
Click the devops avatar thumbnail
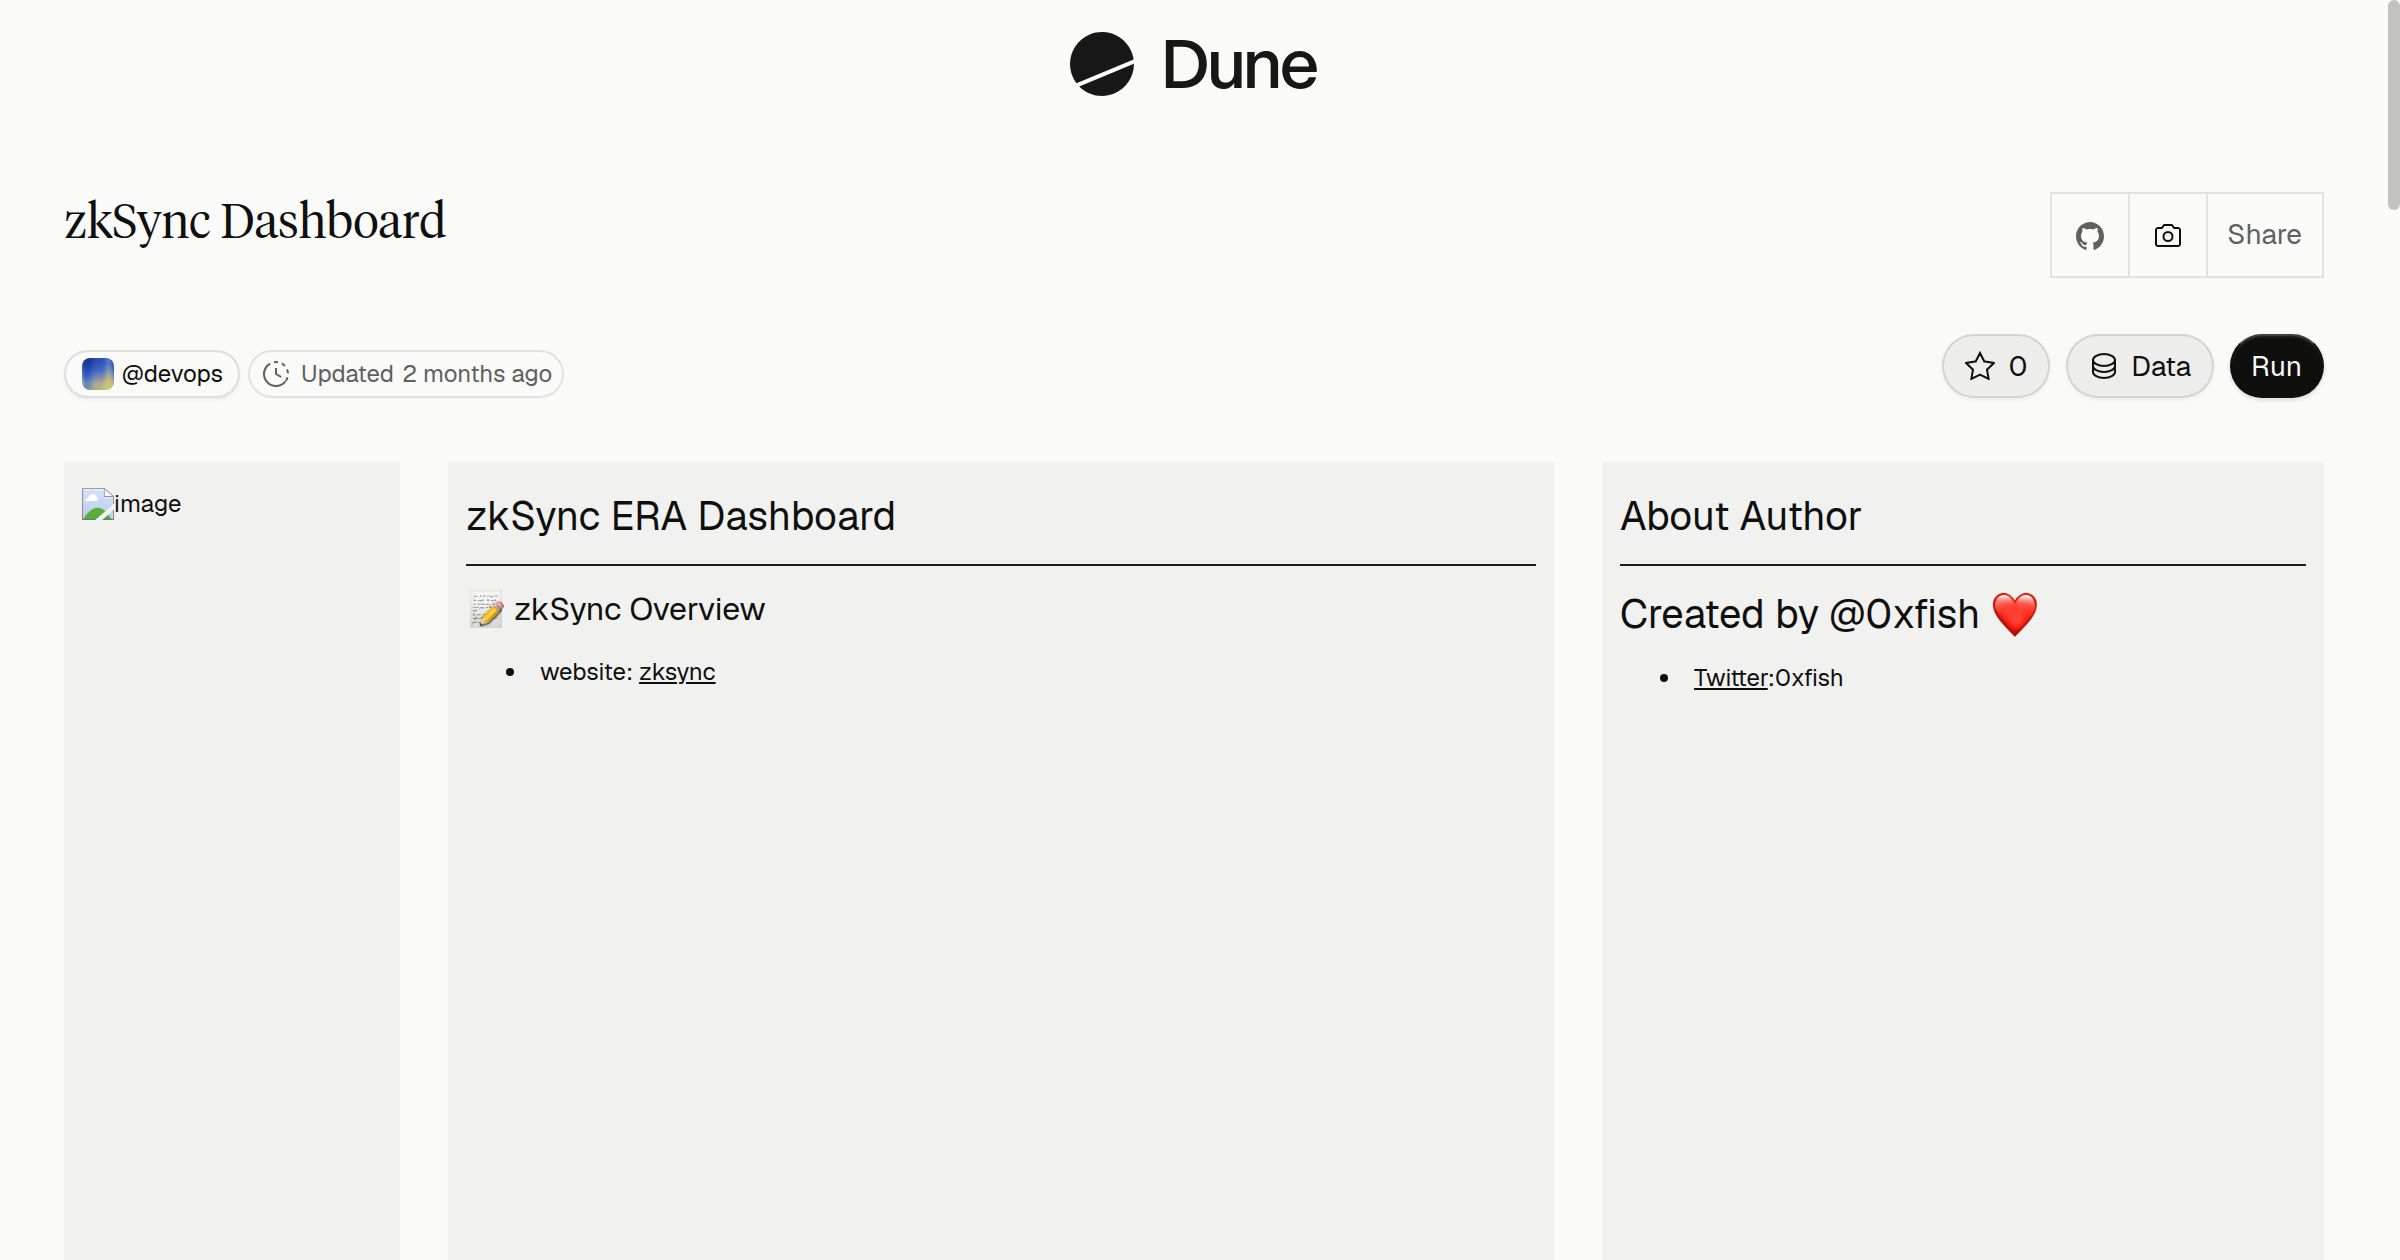click(98, 374)
